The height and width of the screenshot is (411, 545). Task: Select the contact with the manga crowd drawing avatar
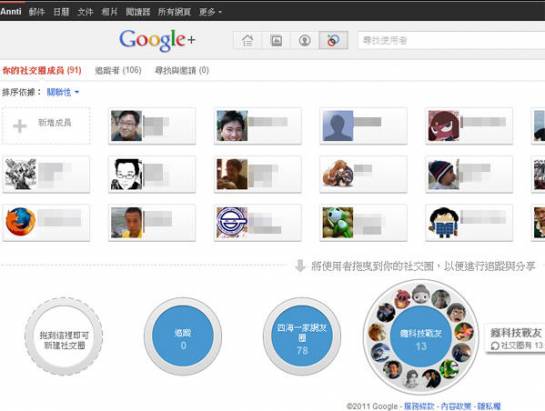point(46,174)
